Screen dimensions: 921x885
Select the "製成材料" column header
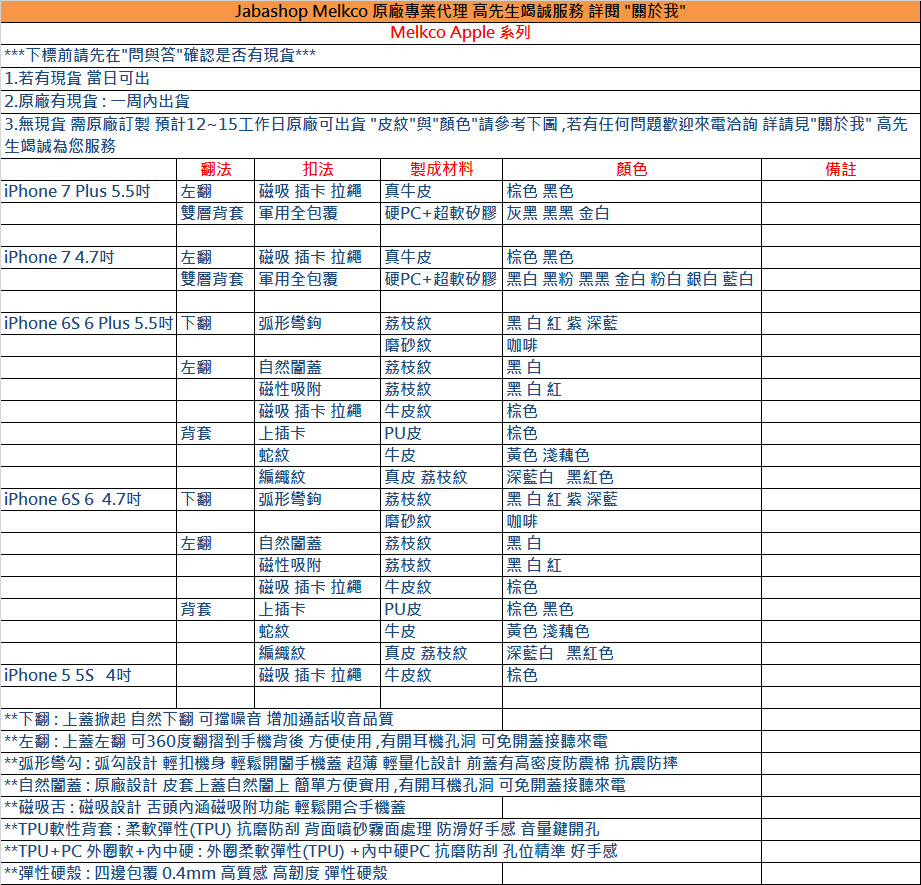[x=442, y=170]
